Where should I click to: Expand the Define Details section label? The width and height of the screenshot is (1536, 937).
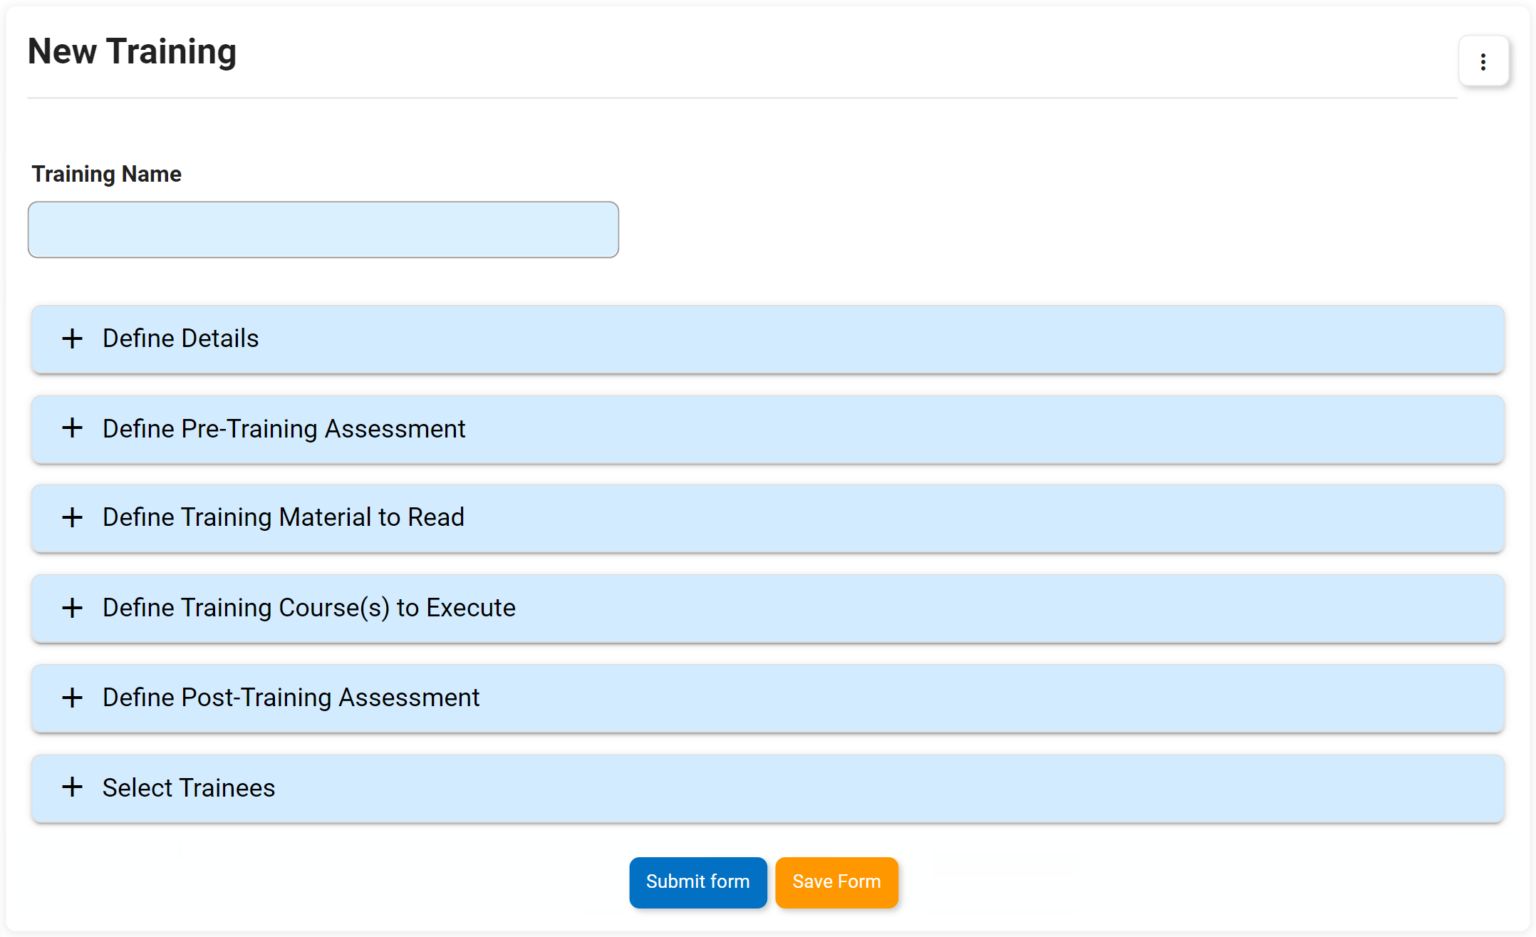tap(180, 339)
